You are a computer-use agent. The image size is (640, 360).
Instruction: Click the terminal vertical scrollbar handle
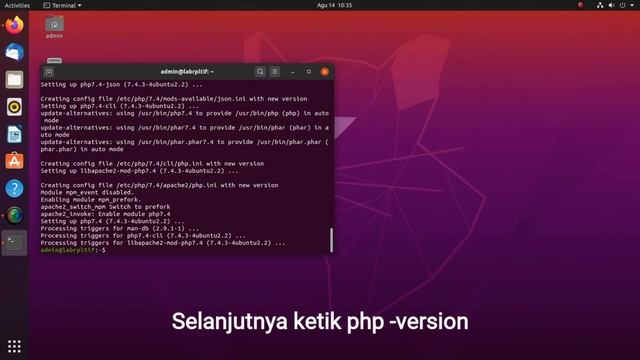[x=331, y=240]
